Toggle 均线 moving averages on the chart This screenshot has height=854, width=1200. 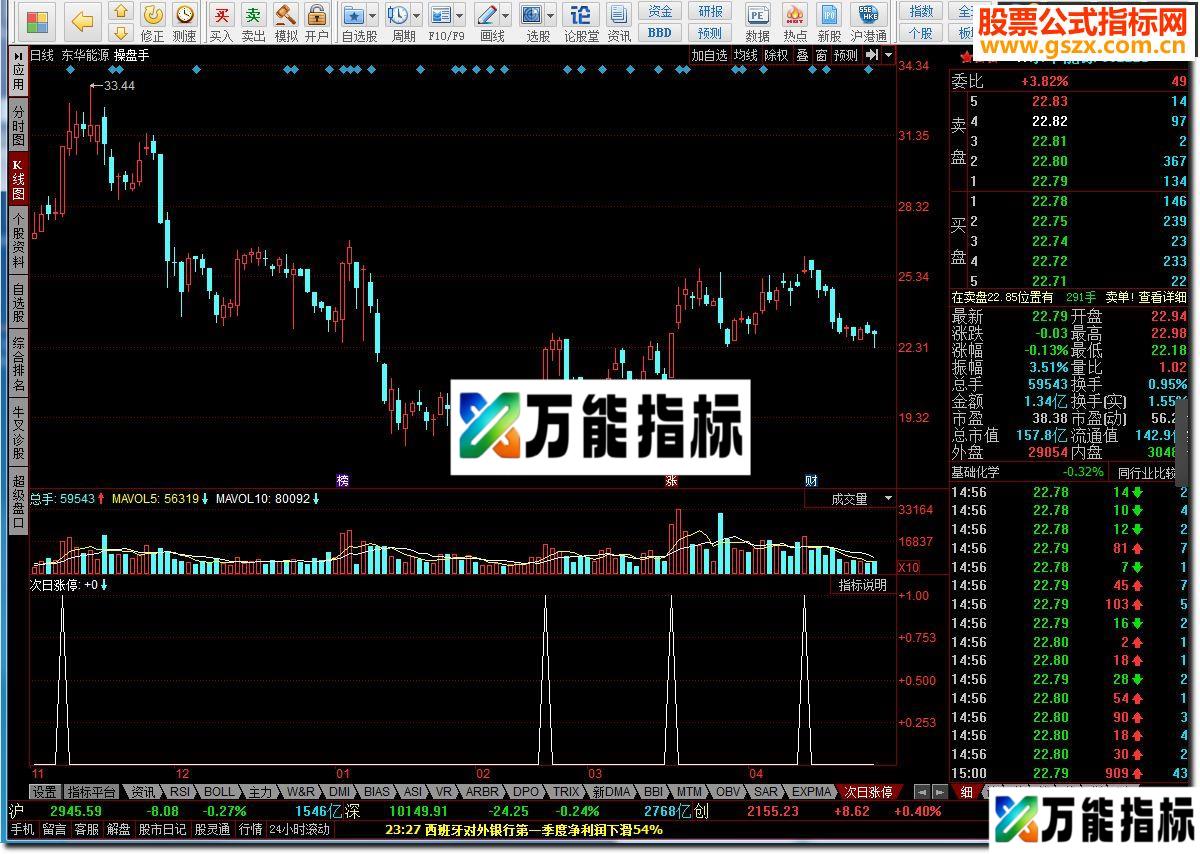(744, 55)
